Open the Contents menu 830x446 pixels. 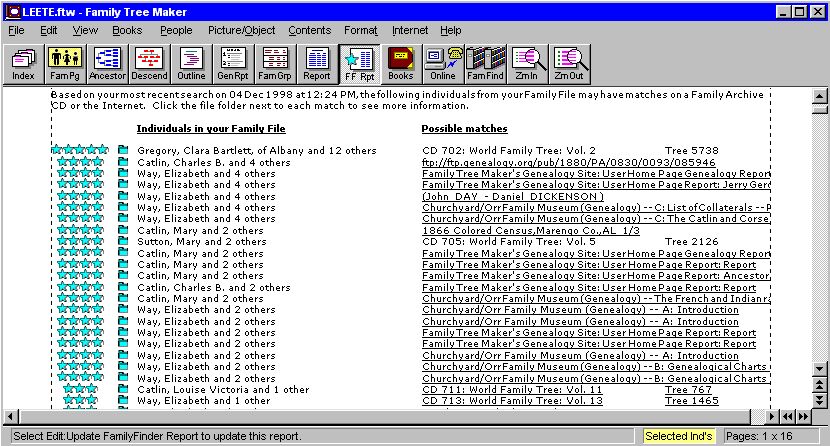(x=310, y=30)
